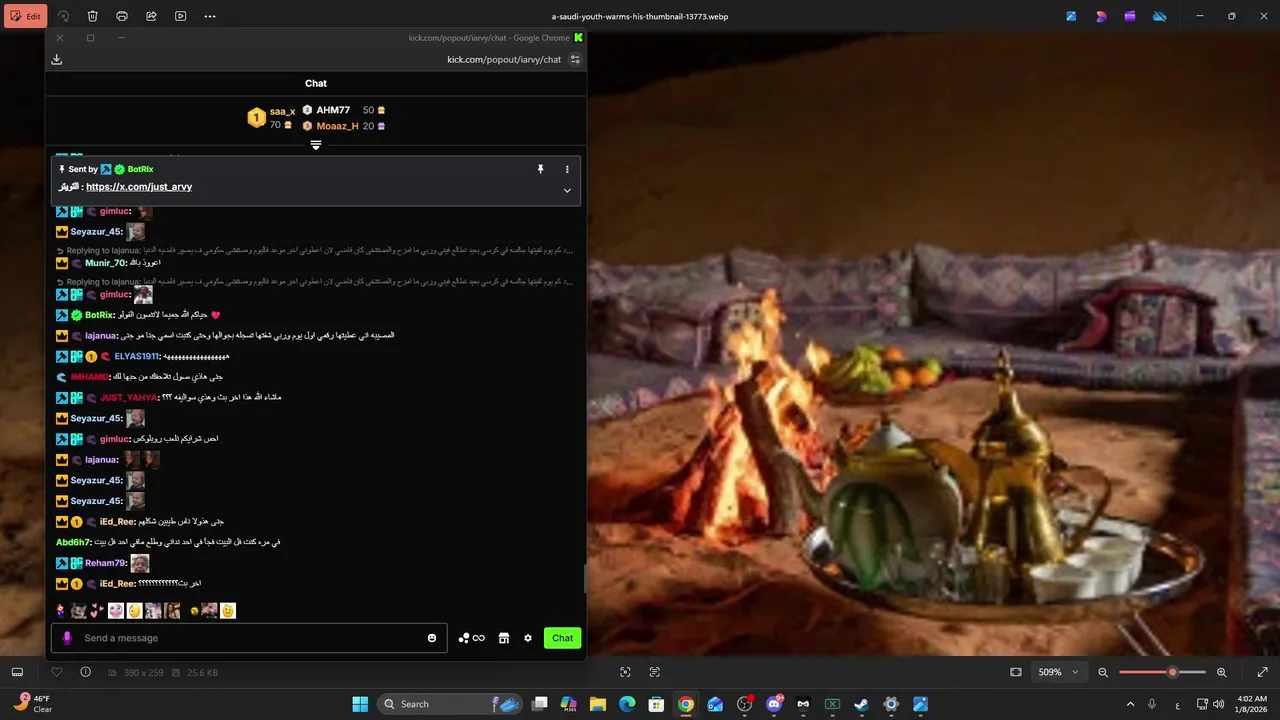Open saa_x on the gift leaderboard
This screenshot has width=1280, height=720.
click(283, 111)
